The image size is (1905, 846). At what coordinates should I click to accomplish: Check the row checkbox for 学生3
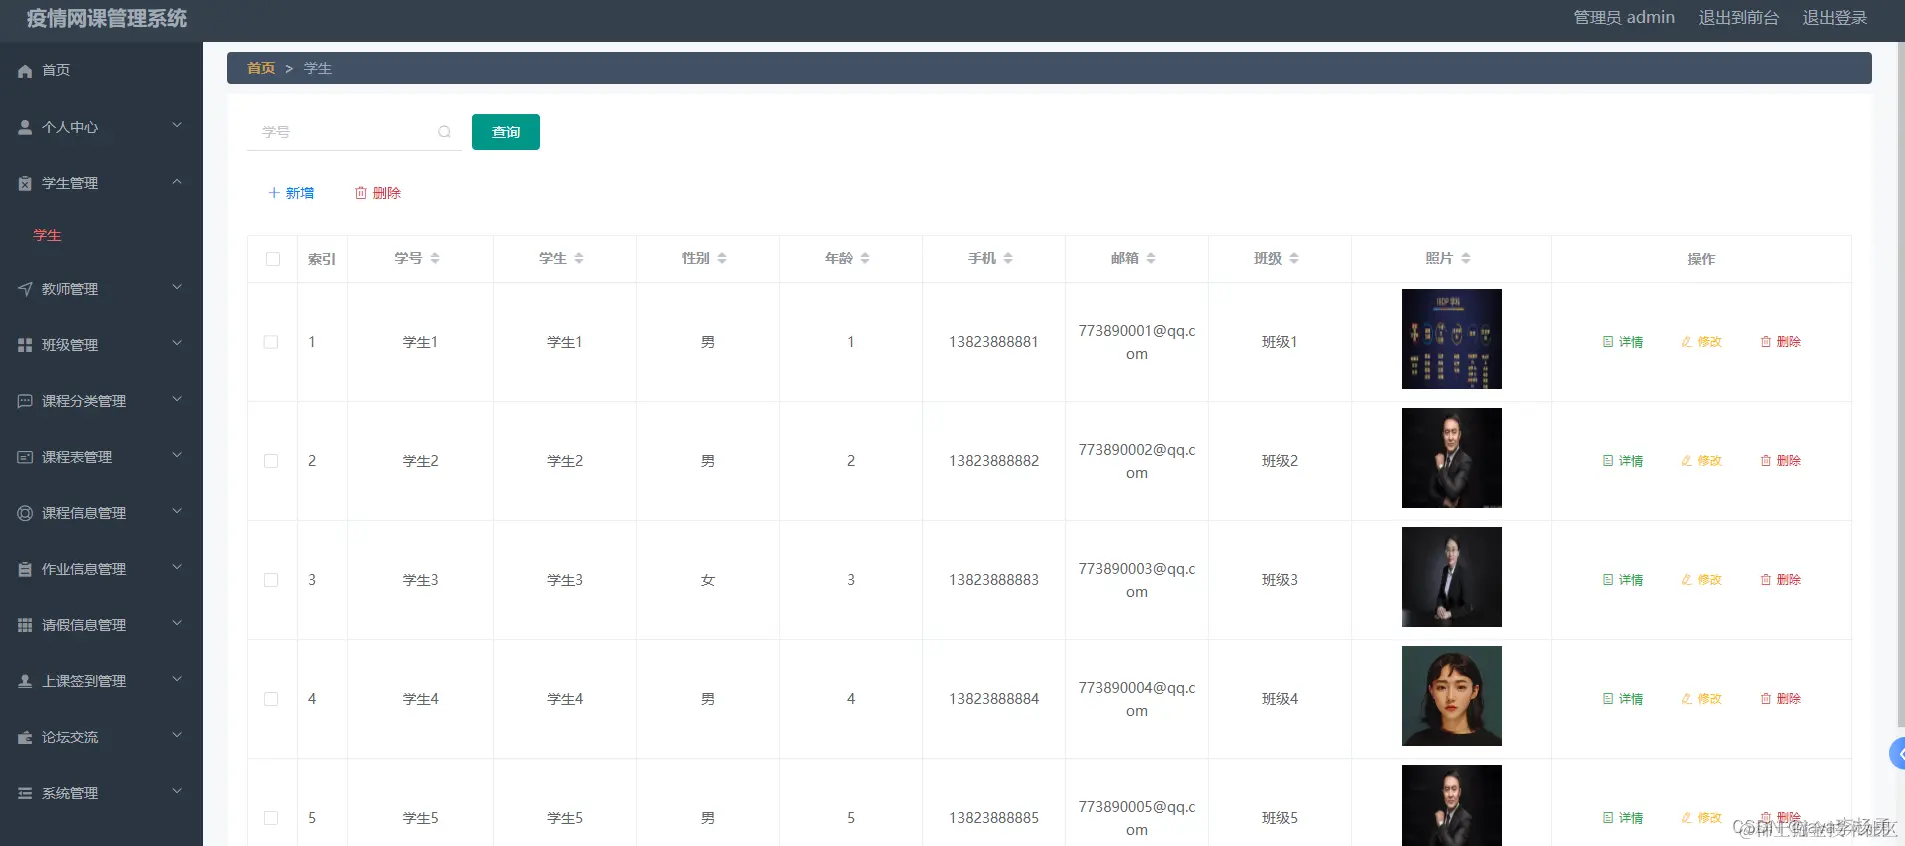coord(271,580)
